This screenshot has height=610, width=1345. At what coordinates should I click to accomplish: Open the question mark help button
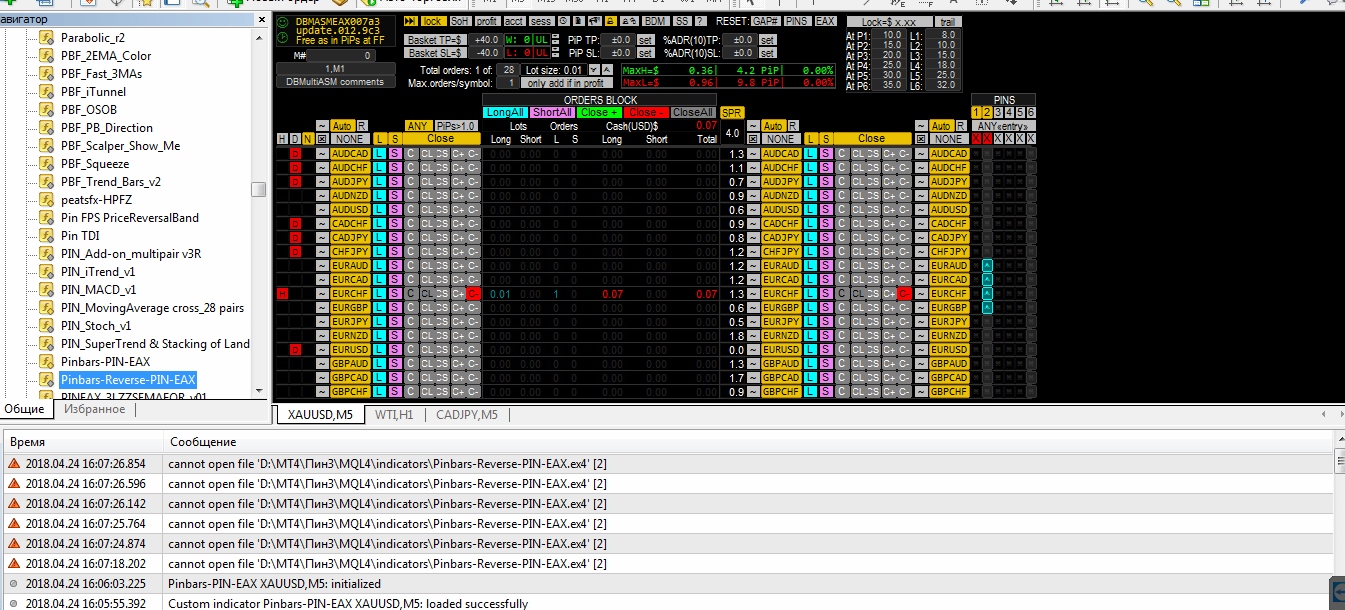coord(700,21)
